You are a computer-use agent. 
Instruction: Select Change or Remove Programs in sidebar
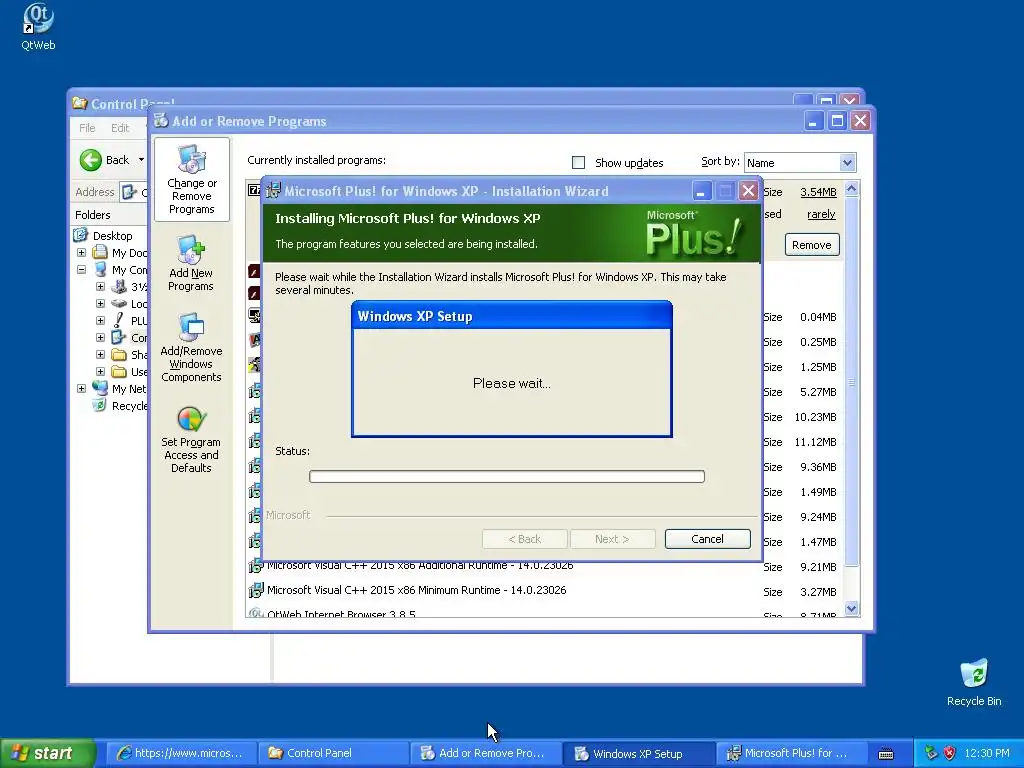(x=191, y=180)
